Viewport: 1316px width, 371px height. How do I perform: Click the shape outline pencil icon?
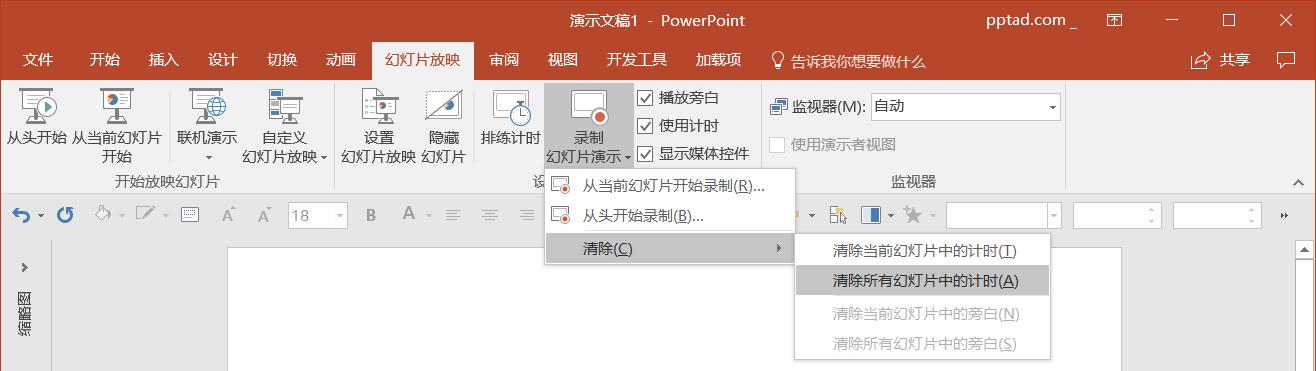(145, 214)
